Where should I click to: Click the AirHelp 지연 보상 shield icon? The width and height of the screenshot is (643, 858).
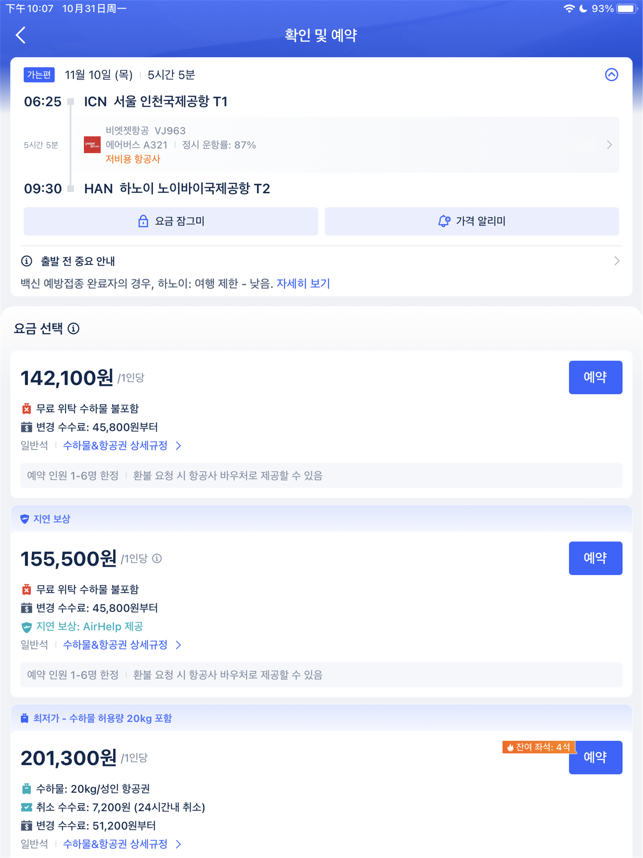(x=26, y=627)
